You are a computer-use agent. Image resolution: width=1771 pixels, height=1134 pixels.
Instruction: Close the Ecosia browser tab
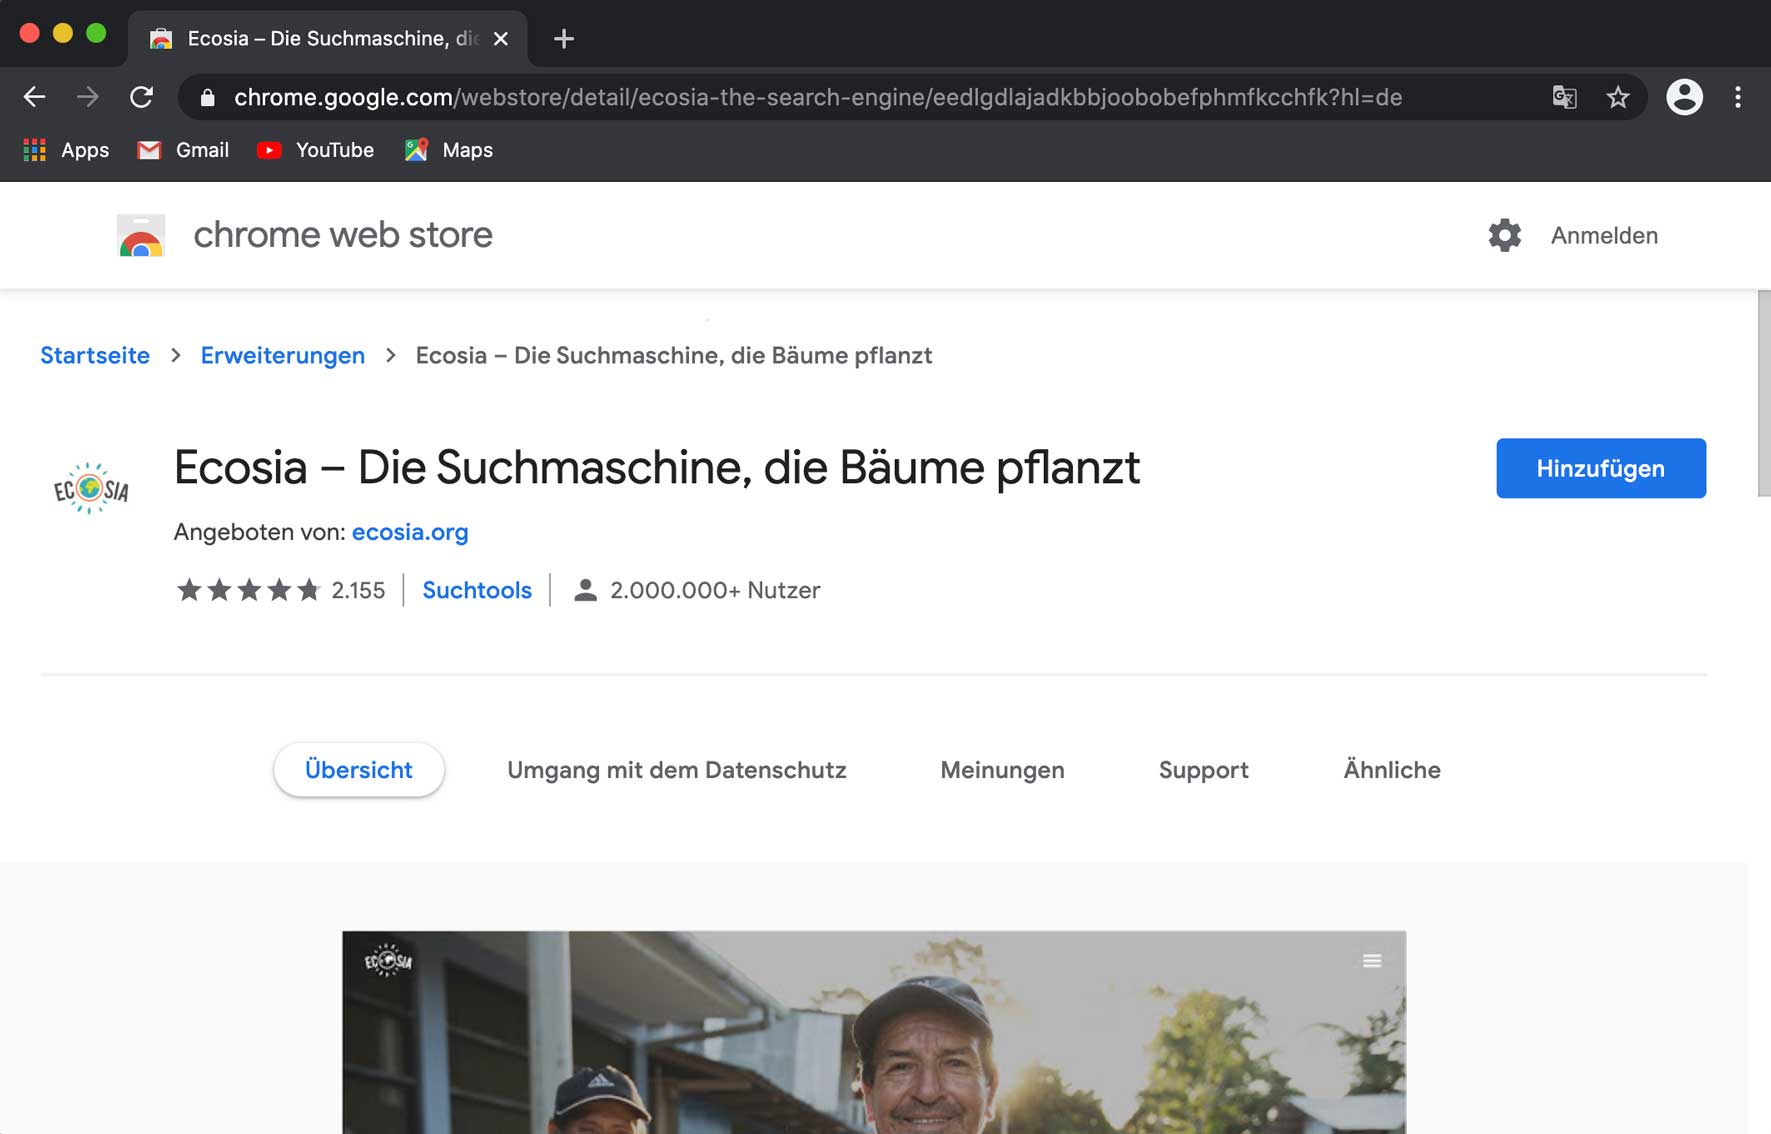(x=501, y=39)
